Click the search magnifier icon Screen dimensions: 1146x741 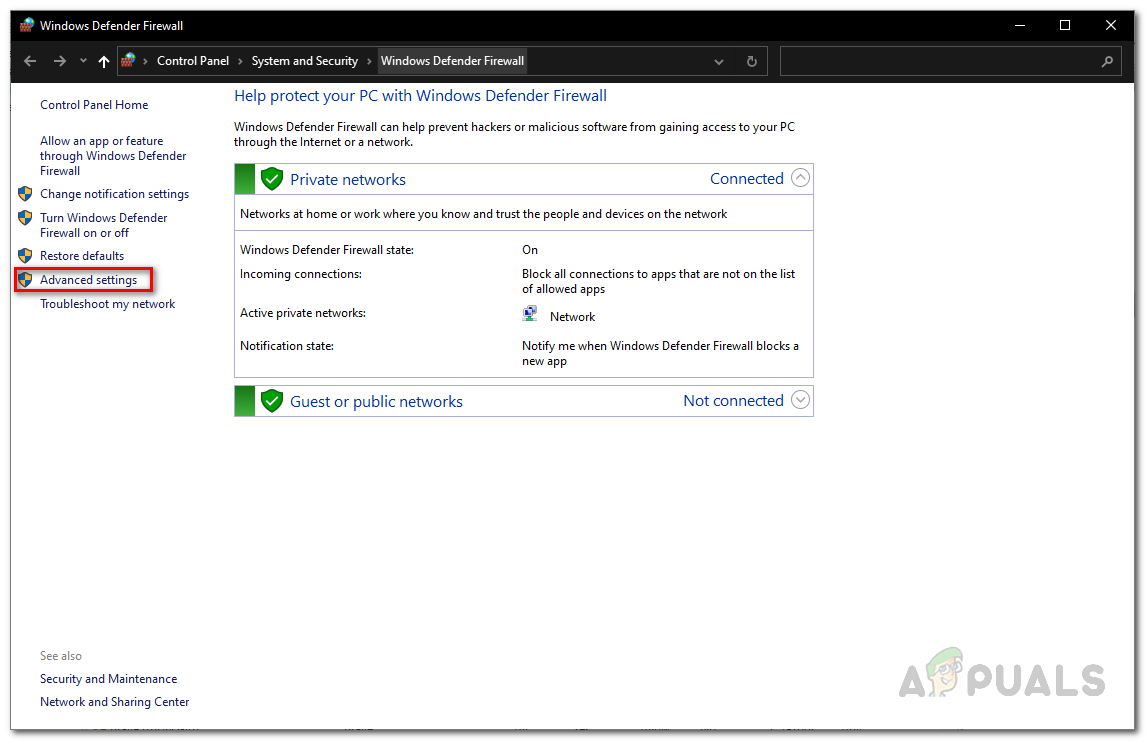pyautogui.click(x=1107, y=61)
